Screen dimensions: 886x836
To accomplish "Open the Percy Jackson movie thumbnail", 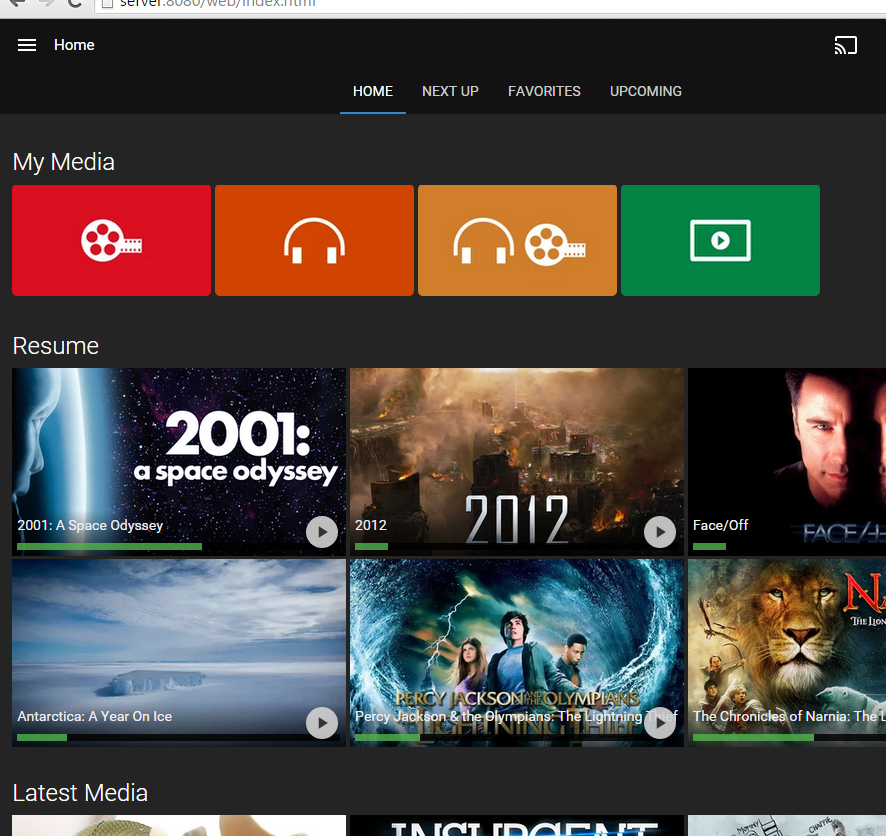I will coord(516,652).
